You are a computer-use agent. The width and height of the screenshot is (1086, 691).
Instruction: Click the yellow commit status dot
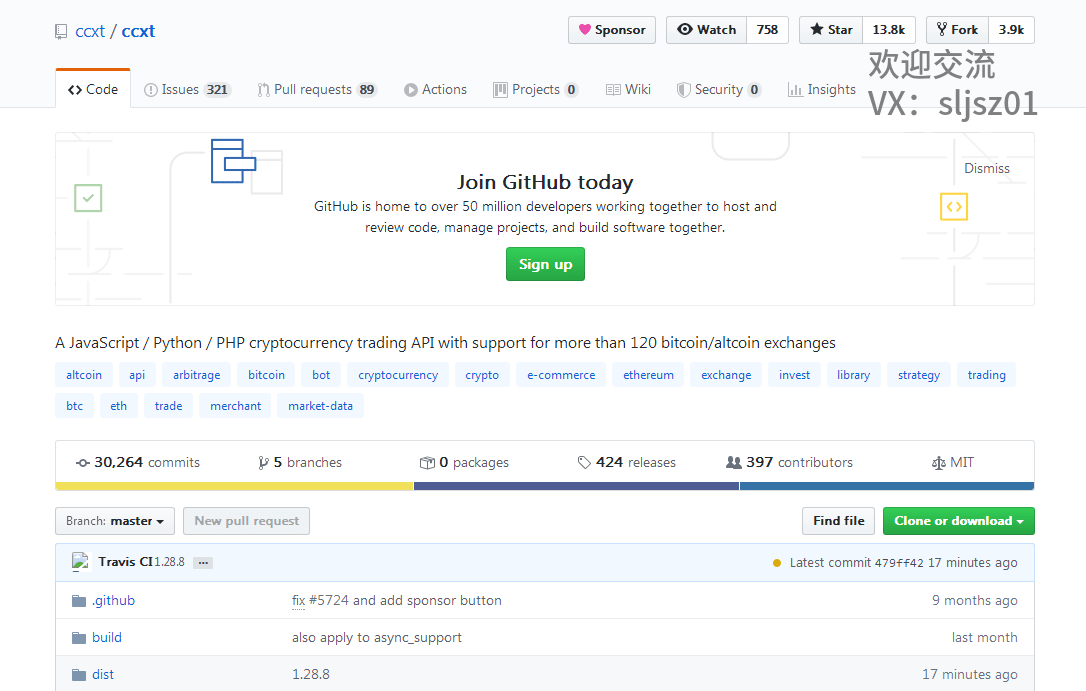click(777, 563)
